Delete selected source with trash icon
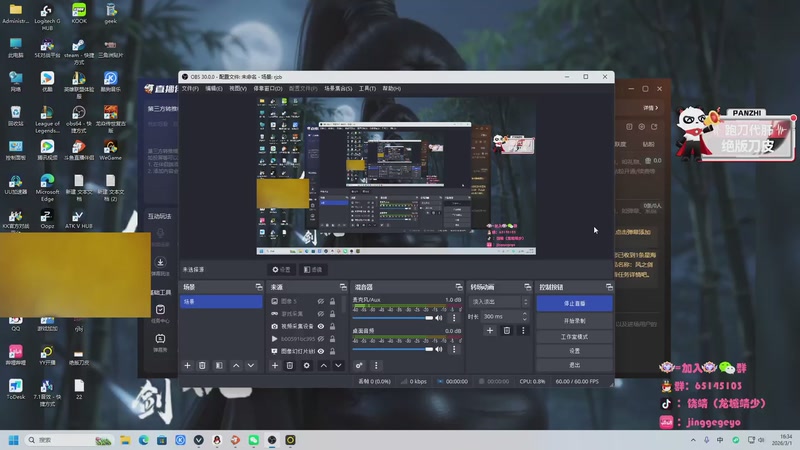Screen dimensions: 800x450 (289, 365)
